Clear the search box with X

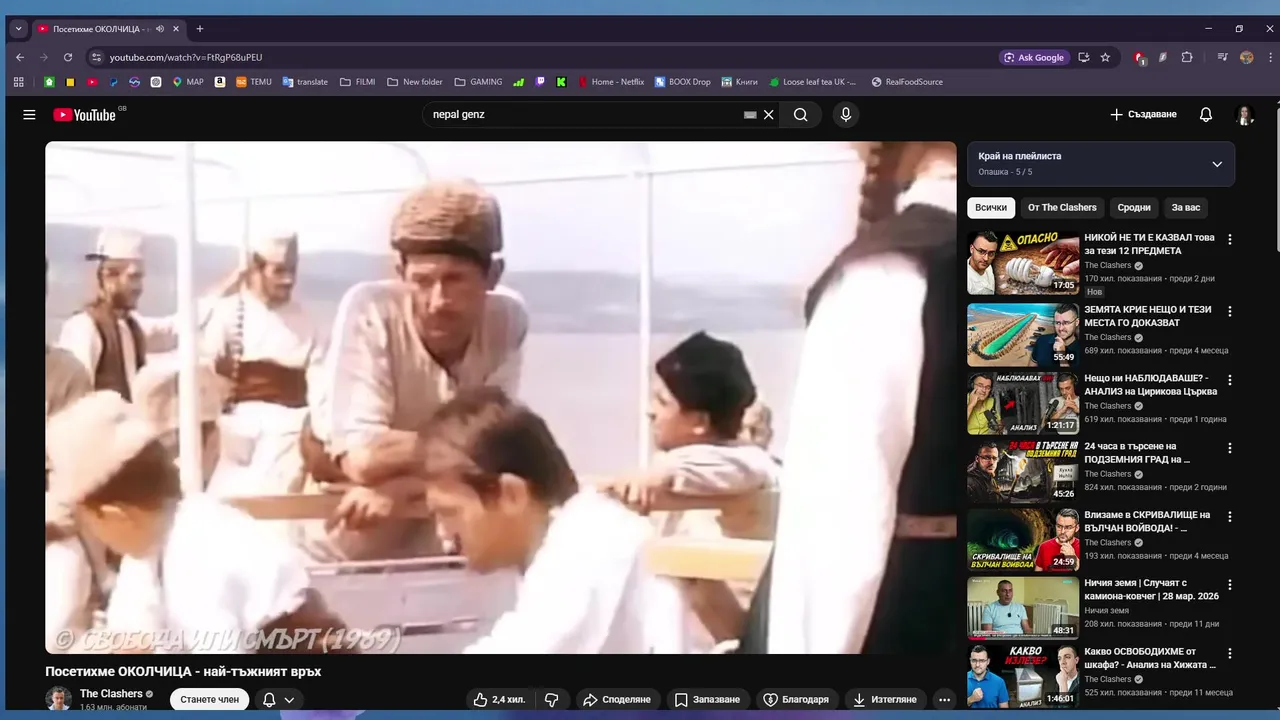point(769,115)
